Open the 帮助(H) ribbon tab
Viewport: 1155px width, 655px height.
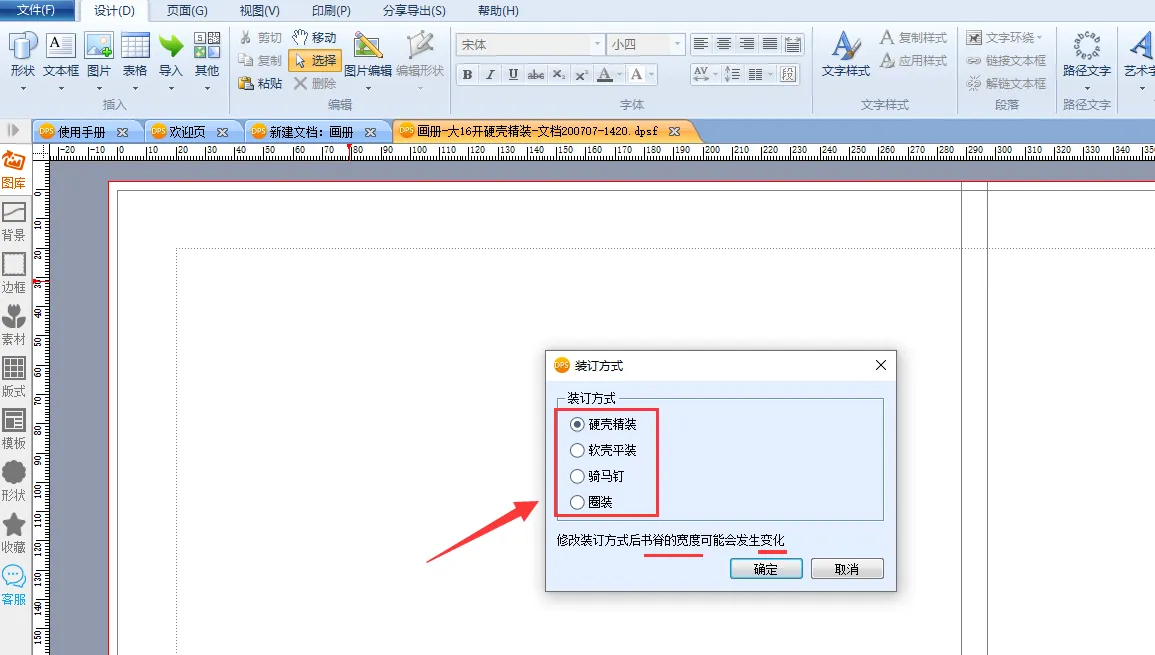(498, 11)
